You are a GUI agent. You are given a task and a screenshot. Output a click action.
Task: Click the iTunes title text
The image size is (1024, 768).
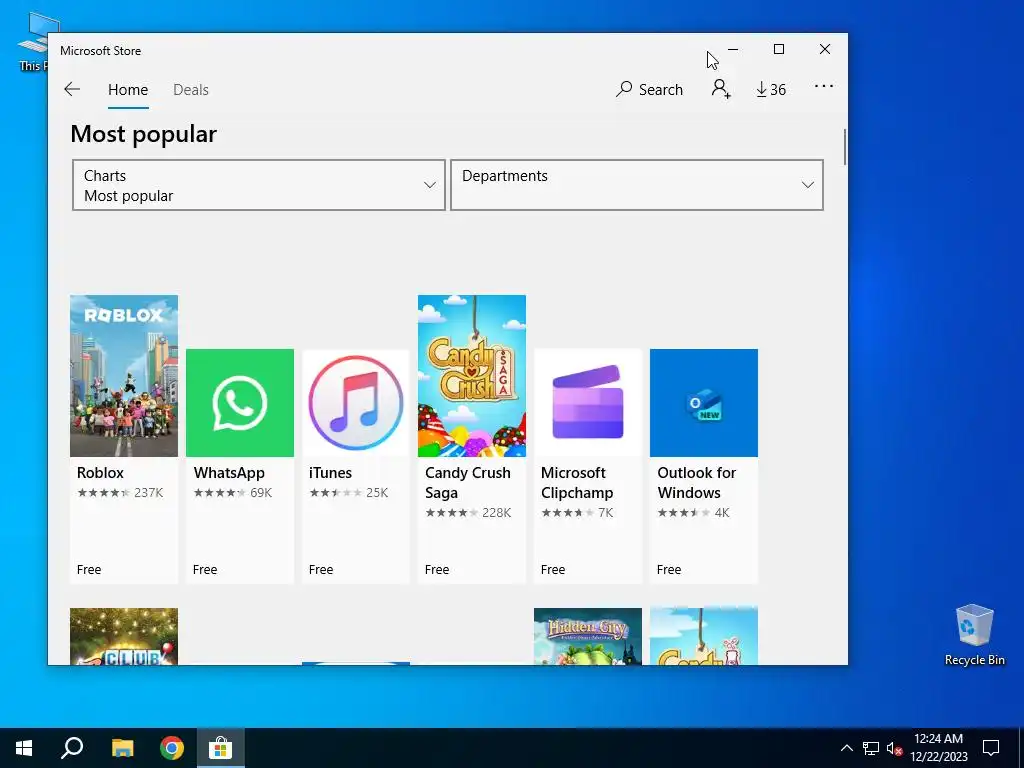330,473
